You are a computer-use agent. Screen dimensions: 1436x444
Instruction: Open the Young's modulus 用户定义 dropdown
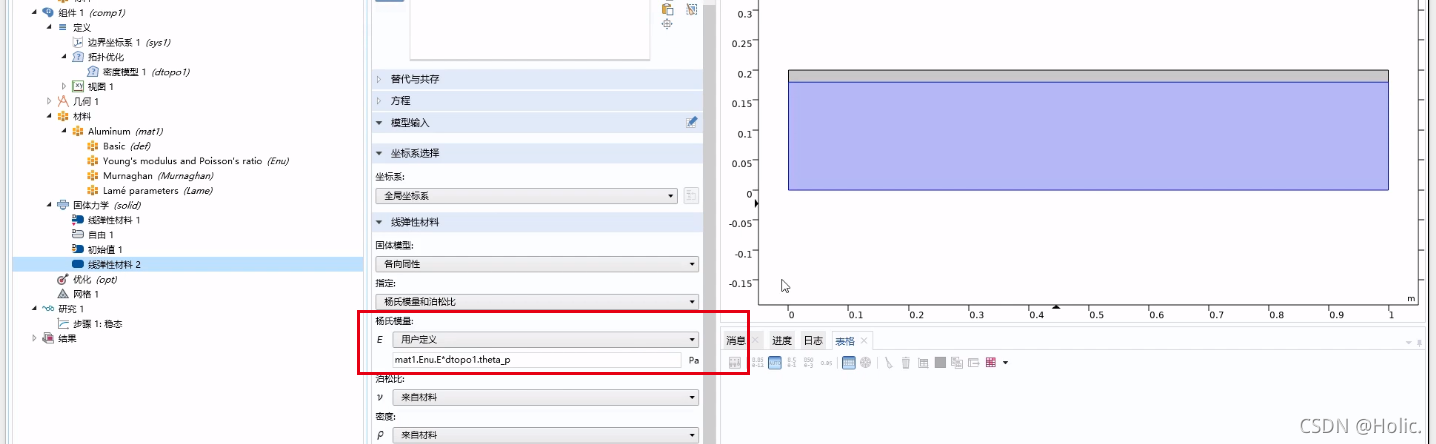tap(544, 339)
